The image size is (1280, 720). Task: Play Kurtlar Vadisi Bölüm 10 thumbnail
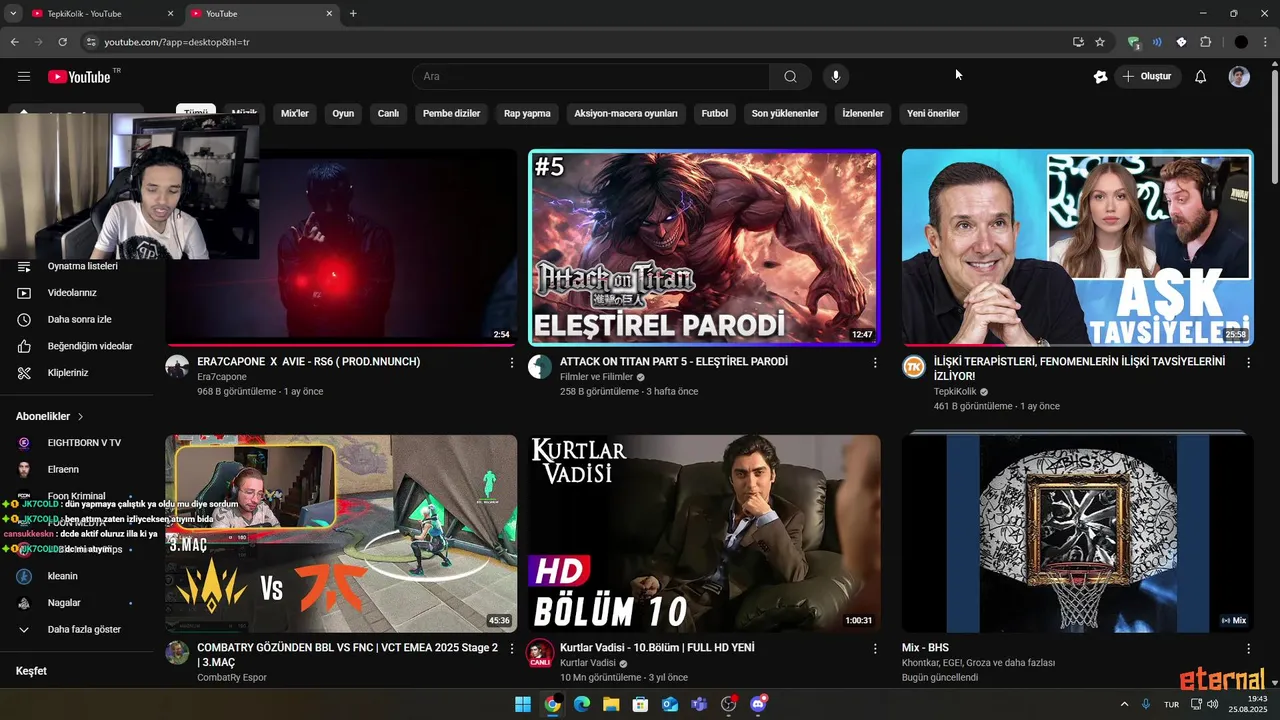tap(704, 533)
